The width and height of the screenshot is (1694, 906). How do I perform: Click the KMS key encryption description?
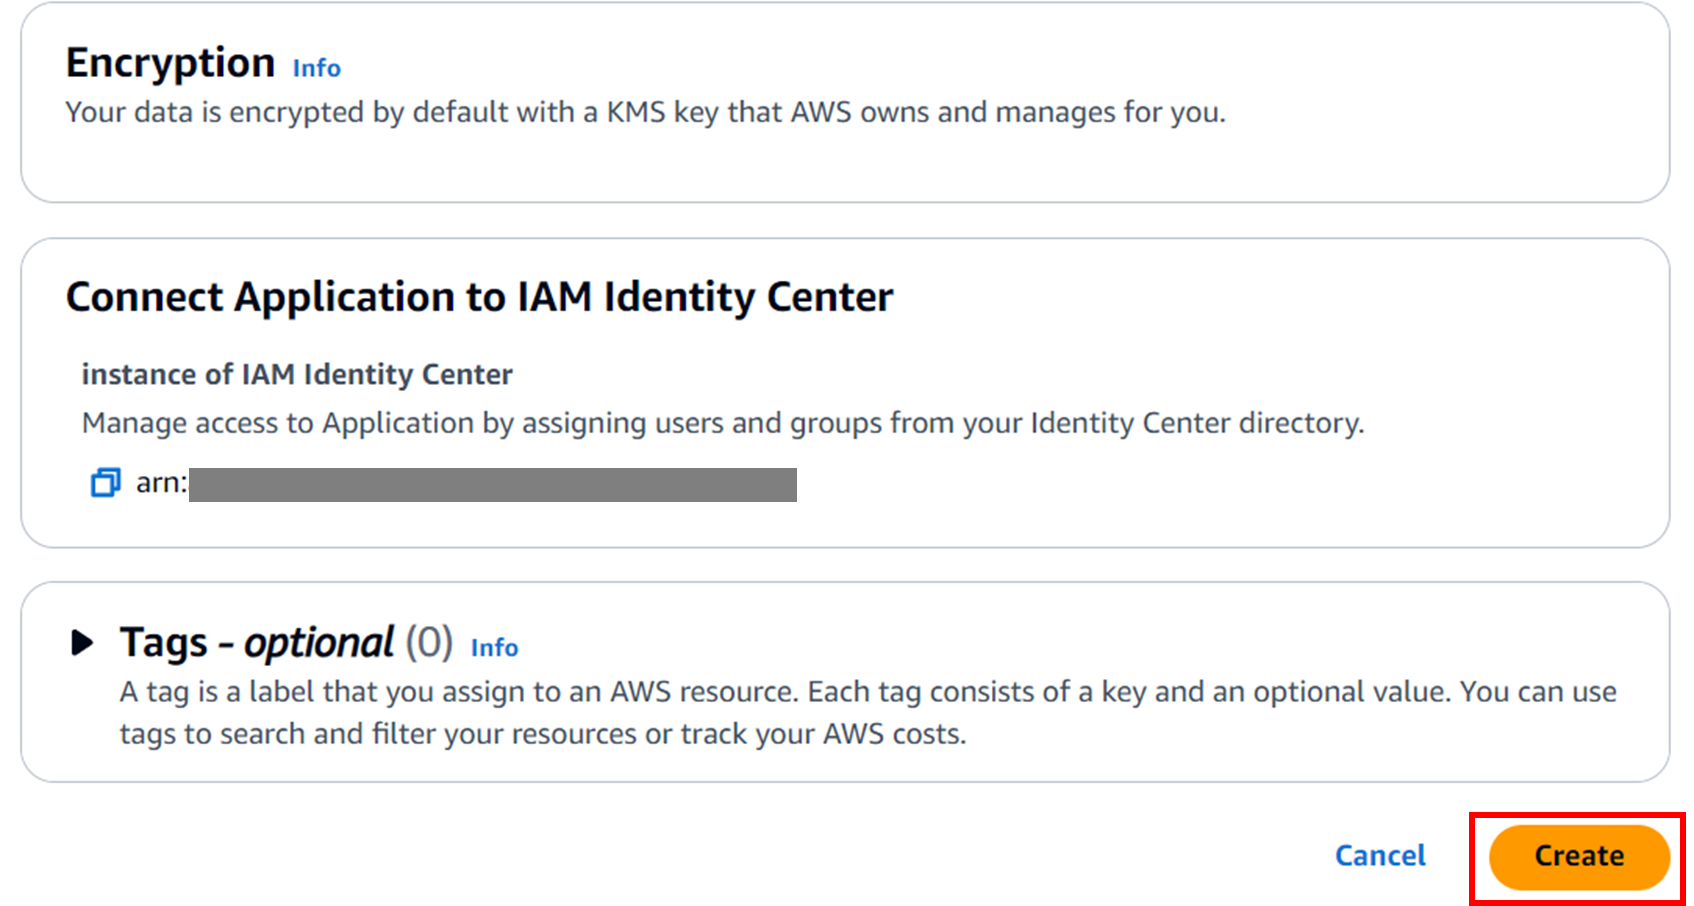[645, 112]
